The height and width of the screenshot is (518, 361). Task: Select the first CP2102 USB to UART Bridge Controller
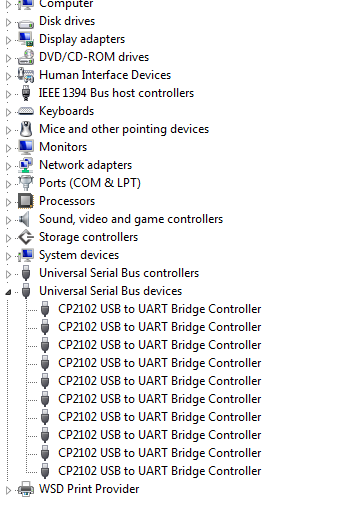pyautogui.click(x=160, y=309)
